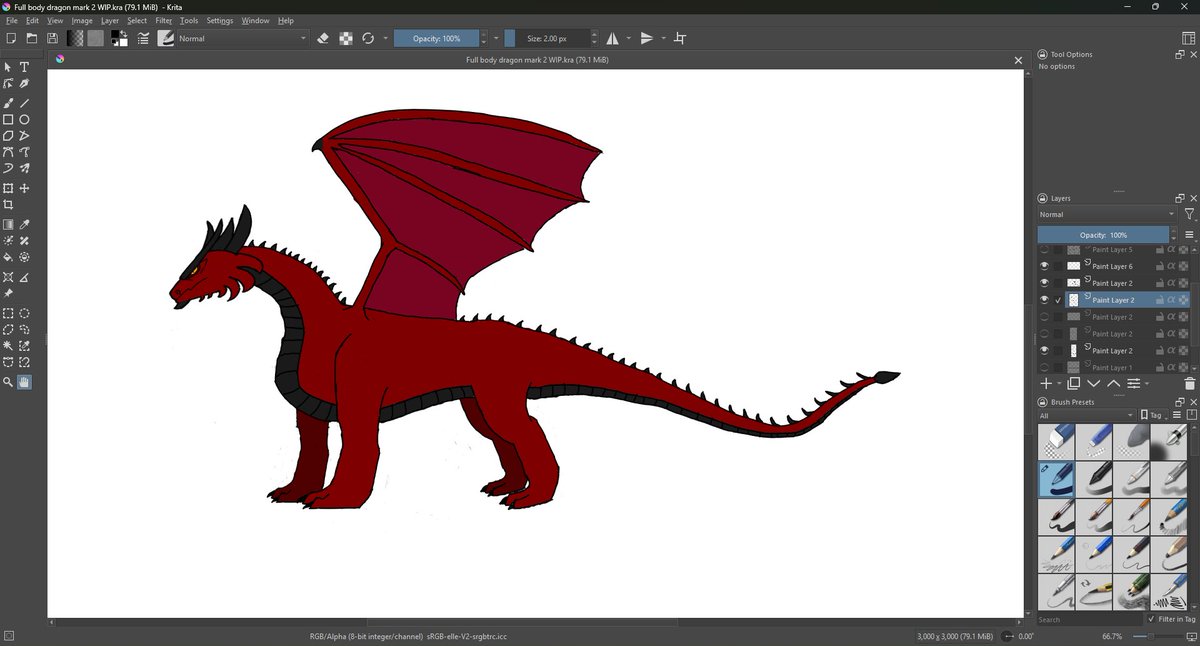
Task: Hide the Paint Layer 6 layer
Action: (1045, 267)
